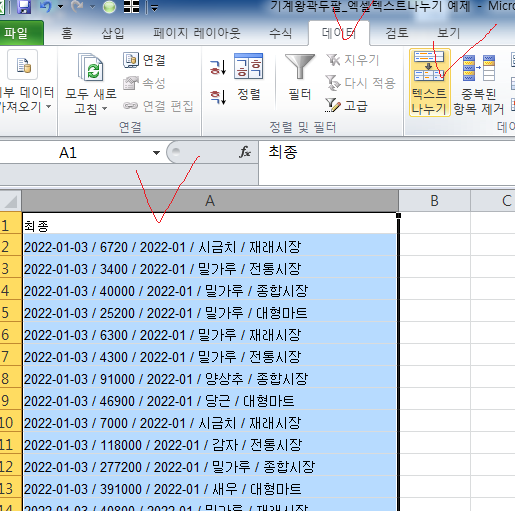This screenshot has height=511, width=515.
Task: Select column B header
Action: pyautogui.click(x=434, y=201)
